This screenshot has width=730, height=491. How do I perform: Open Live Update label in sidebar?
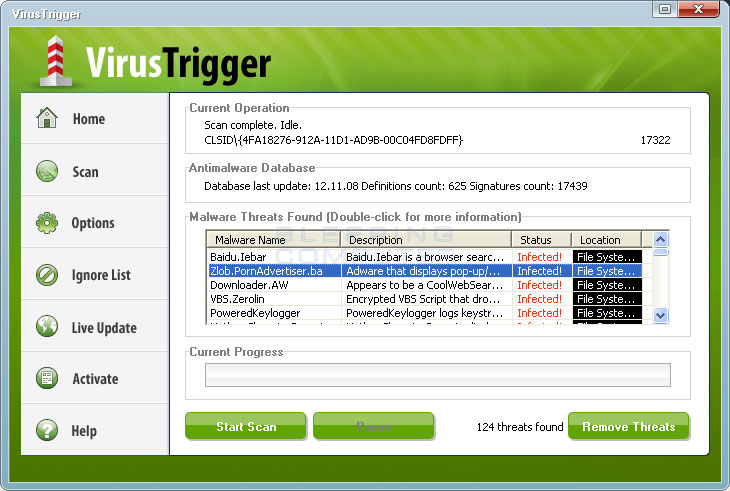point(104,328)
